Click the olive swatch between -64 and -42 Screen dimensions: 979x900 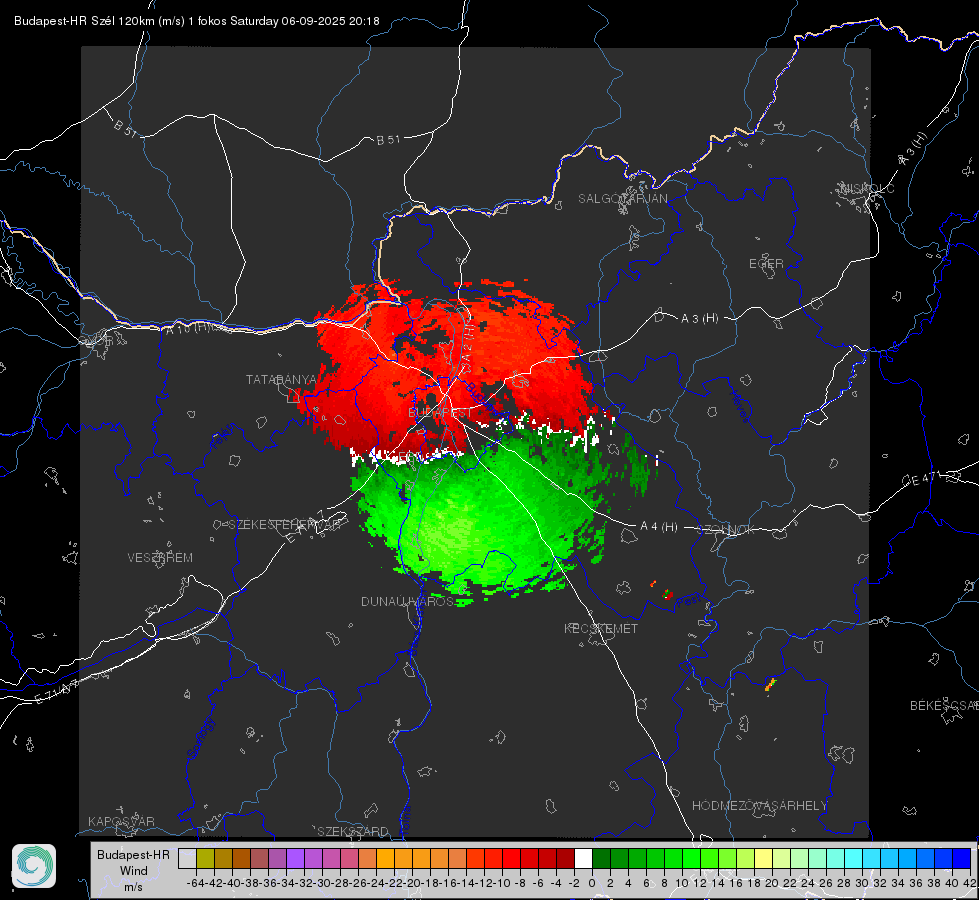point(205,858)
